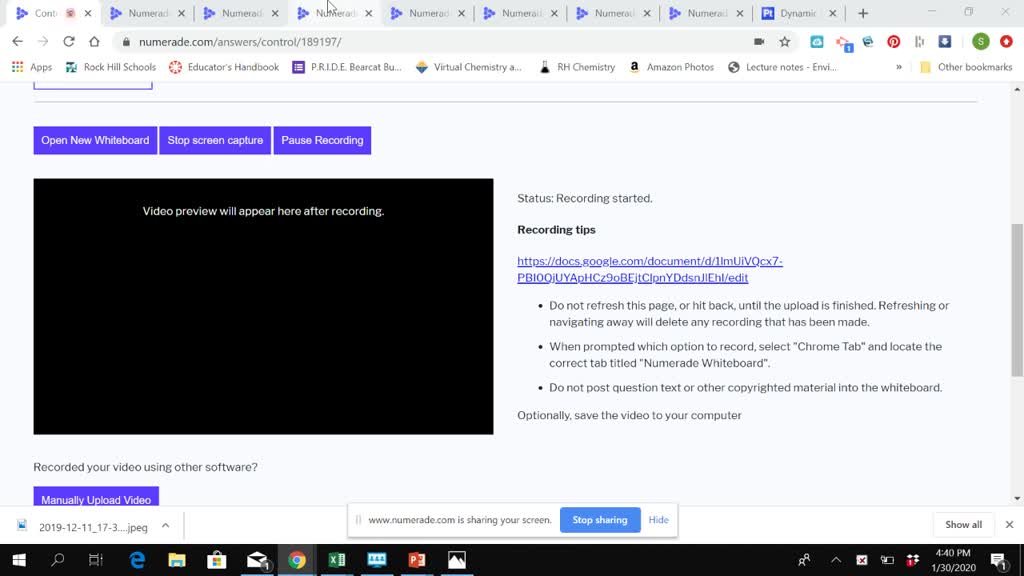Screen dimensions: 1024x576
Task: Open the jpeg download options arrow
Action: (166, 525)
